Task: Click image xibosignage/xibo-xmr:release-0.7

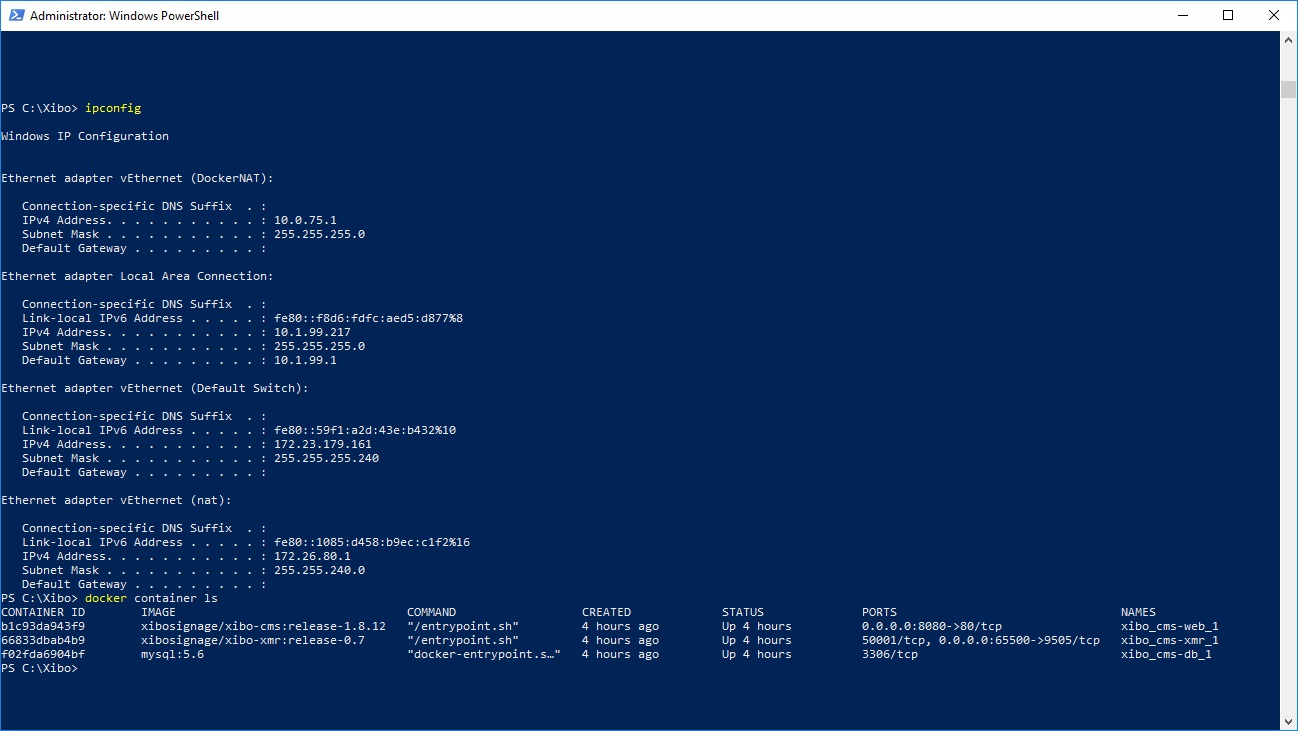Action: pos(253,640)
